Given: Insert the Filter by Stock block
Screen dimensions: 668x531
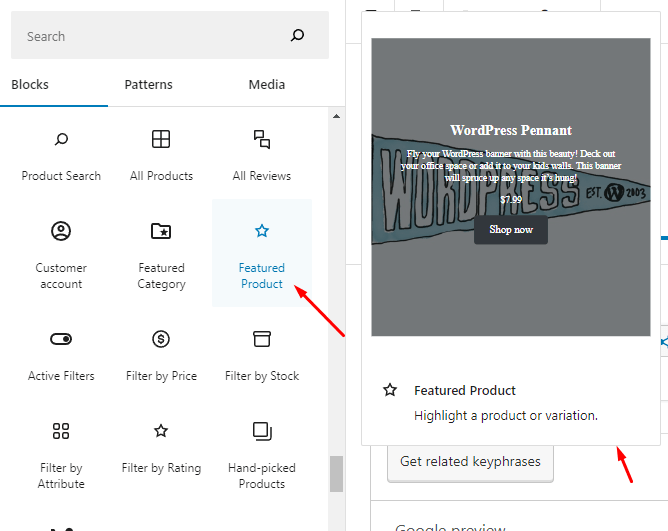Looking at the screenshot, I should [x=262, y=354].
